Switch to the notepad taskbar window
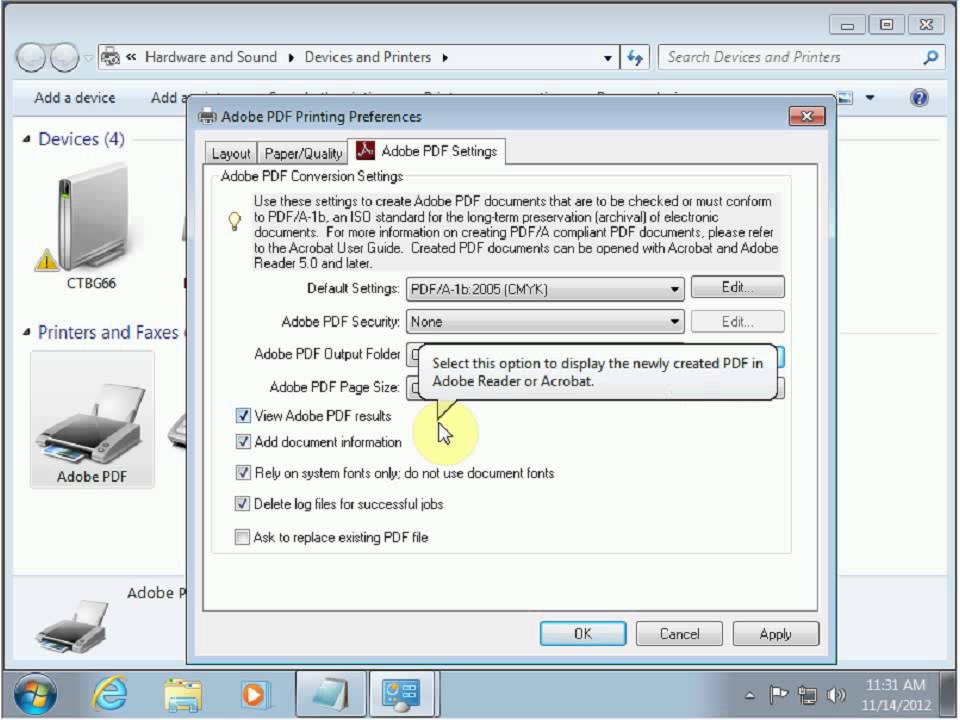This screenshot has height=720, width=960. (x=331, y=694)
